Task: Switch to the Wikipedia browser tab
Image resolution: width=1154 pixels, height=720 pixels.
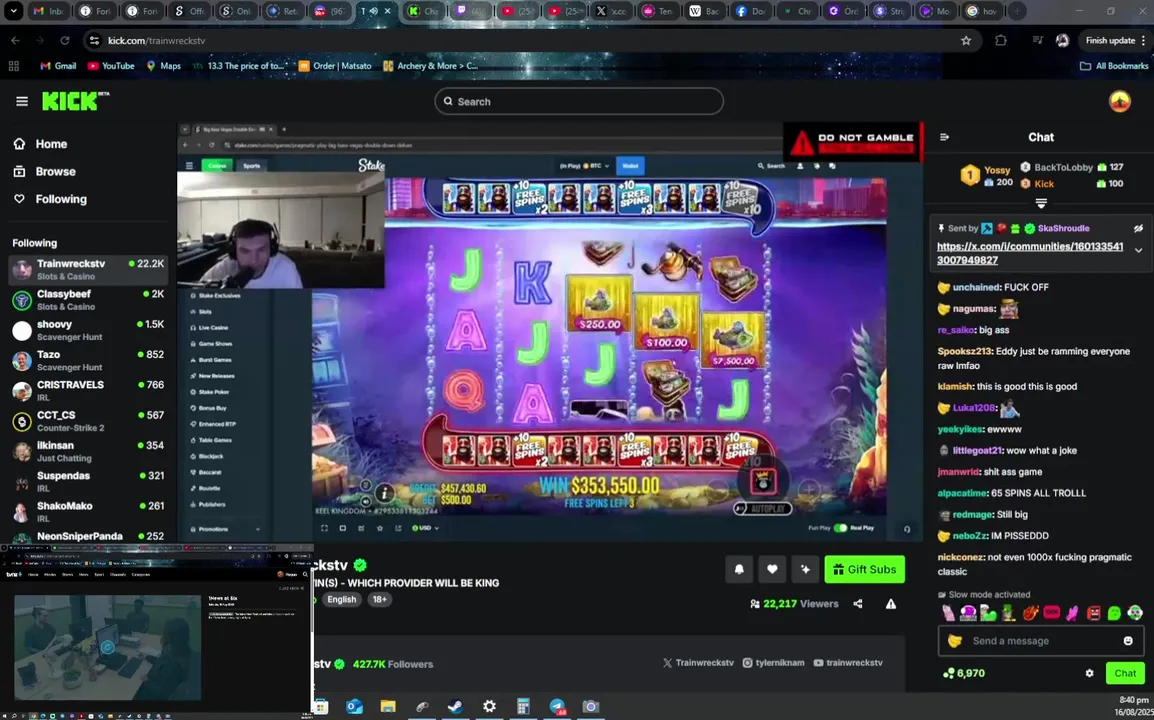Action: [x=703, y=11]
